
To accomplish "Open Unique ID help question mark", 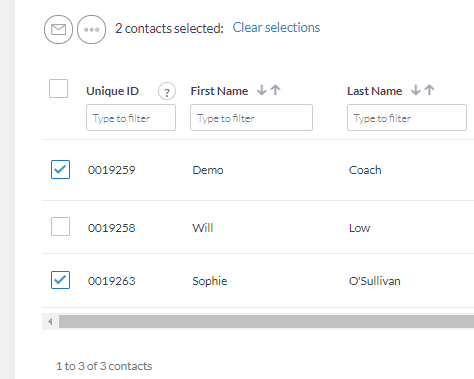I will 167,91.
